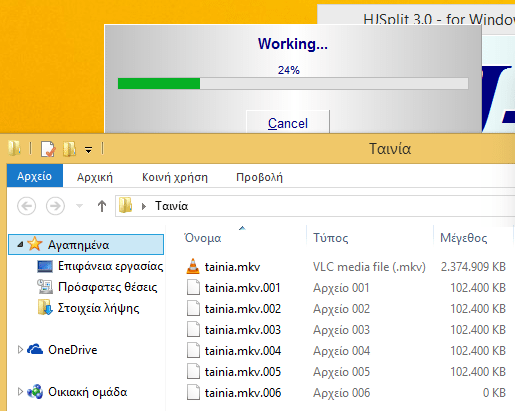515x411 pixels.
Task: Collapse the Αγαπημένα favorites tree
Action: (x=20, y=245)
